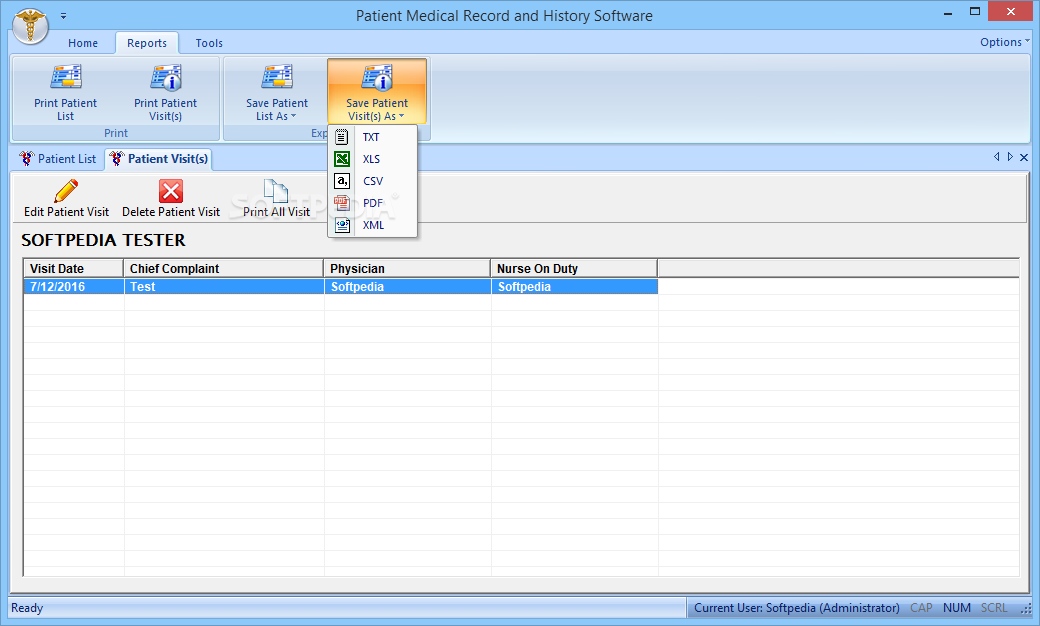The image size is (1040, 626).
Task: Click the Excel XLS icon
Action: pyautogui.click(x=342, y=159)
